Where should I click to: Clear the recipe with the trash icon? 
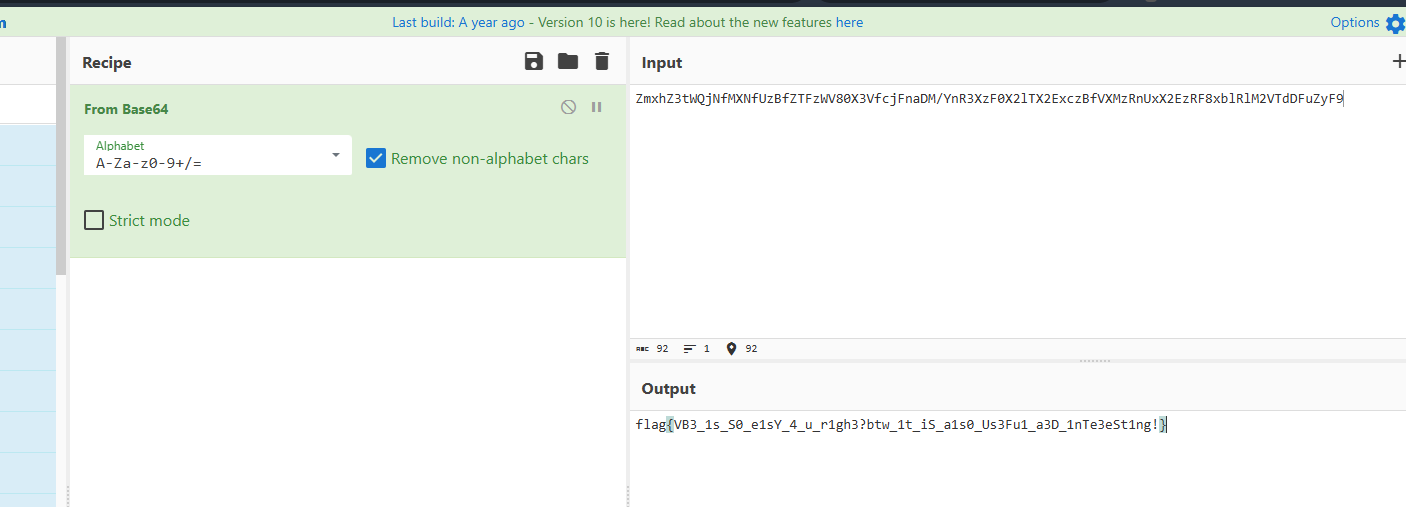point(601,62)
